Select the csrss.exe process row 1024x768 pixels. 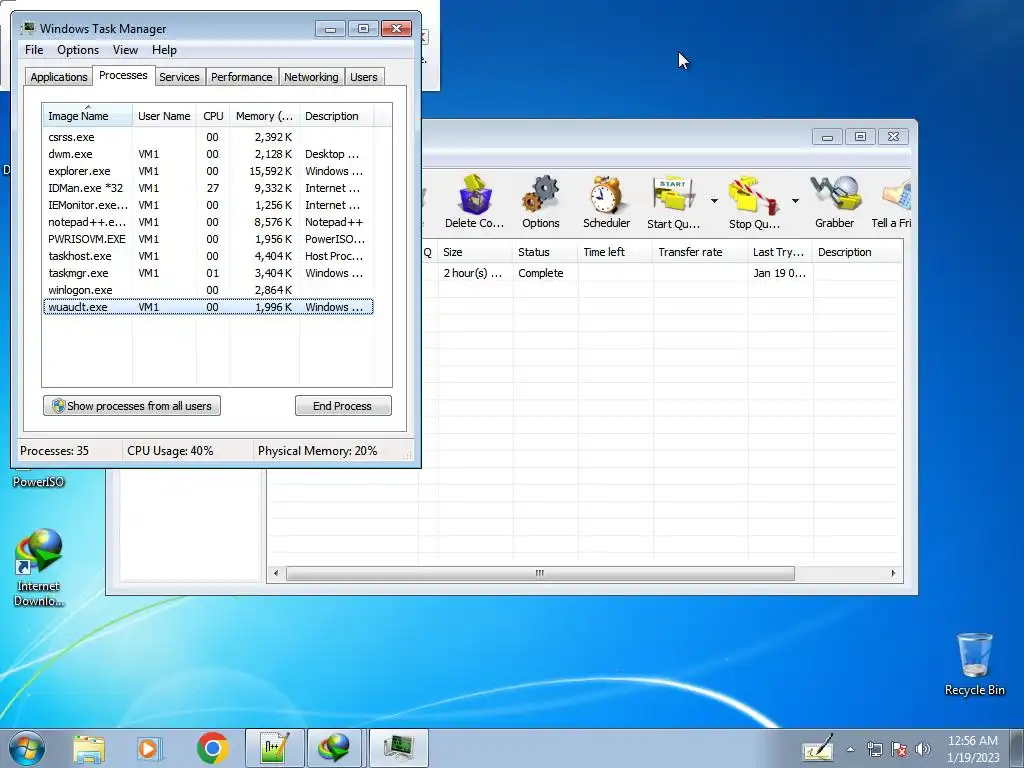click(208, 137)
